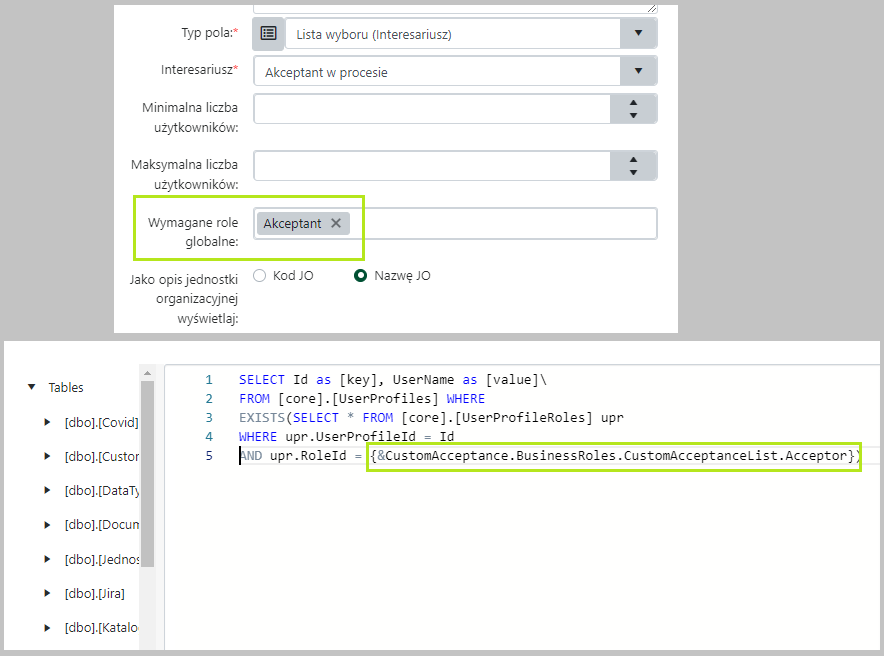
Task: Click the tables list vertical scrollbar
Action: tap(147, 470)
